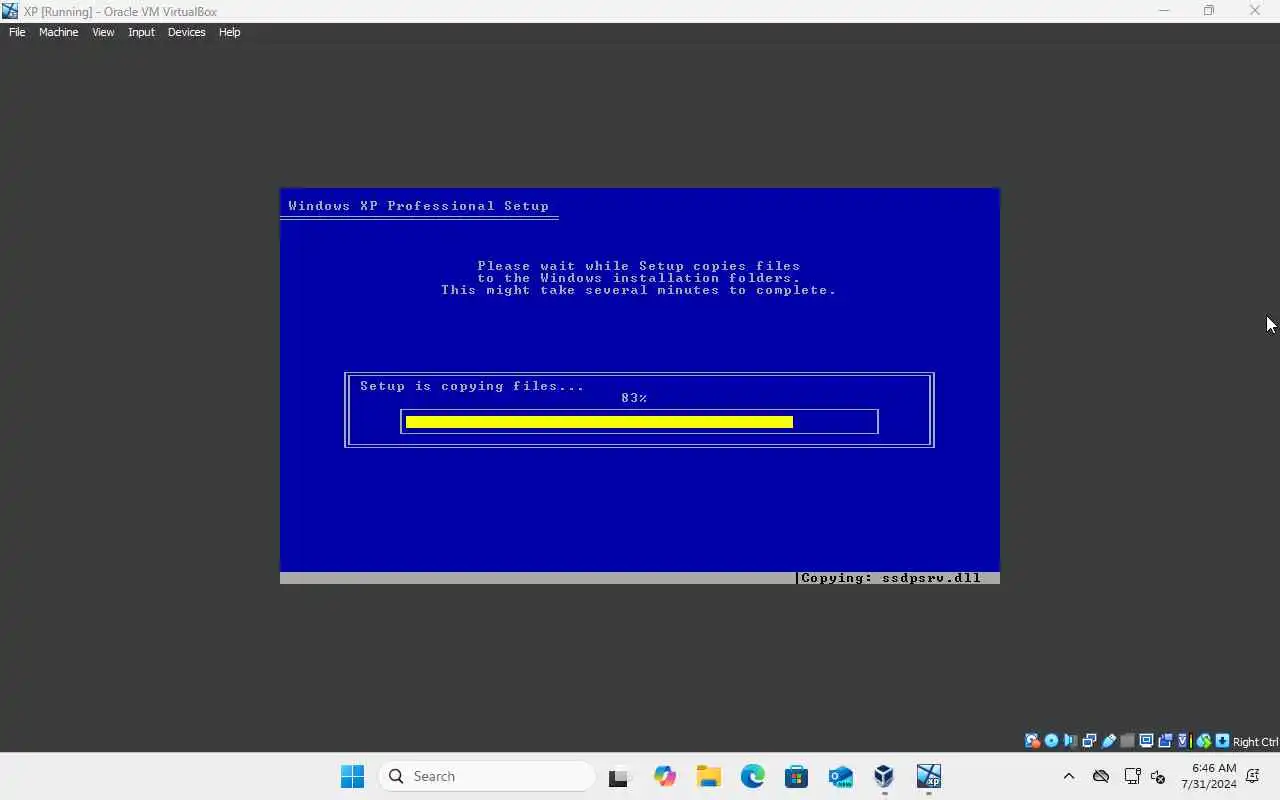Close the VirtualBox XP window
The image size is (1280, 800).
(1255, 11)
